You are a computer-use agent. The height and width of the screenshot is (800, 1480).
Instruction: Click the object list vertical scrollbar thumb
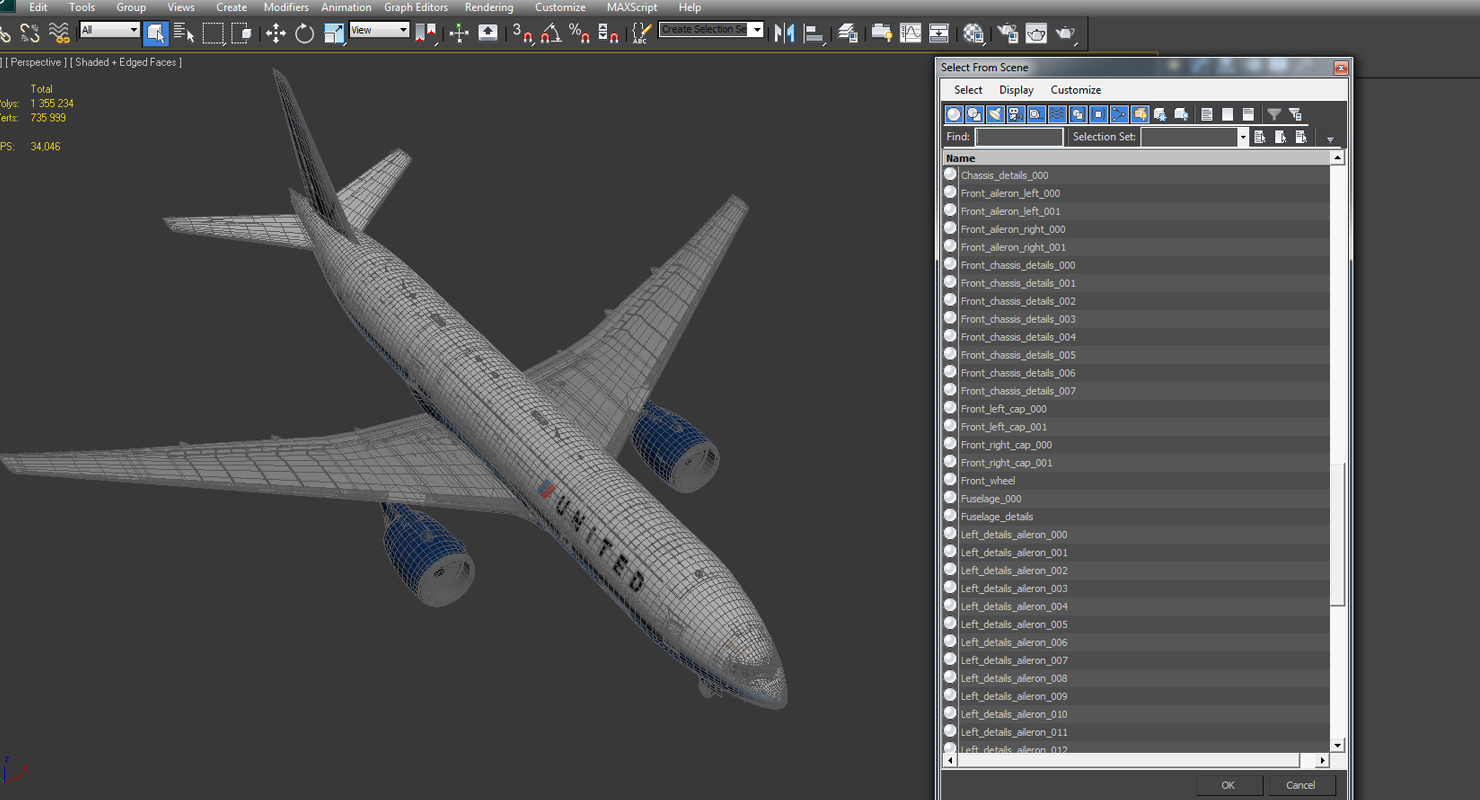[1338, 534]
